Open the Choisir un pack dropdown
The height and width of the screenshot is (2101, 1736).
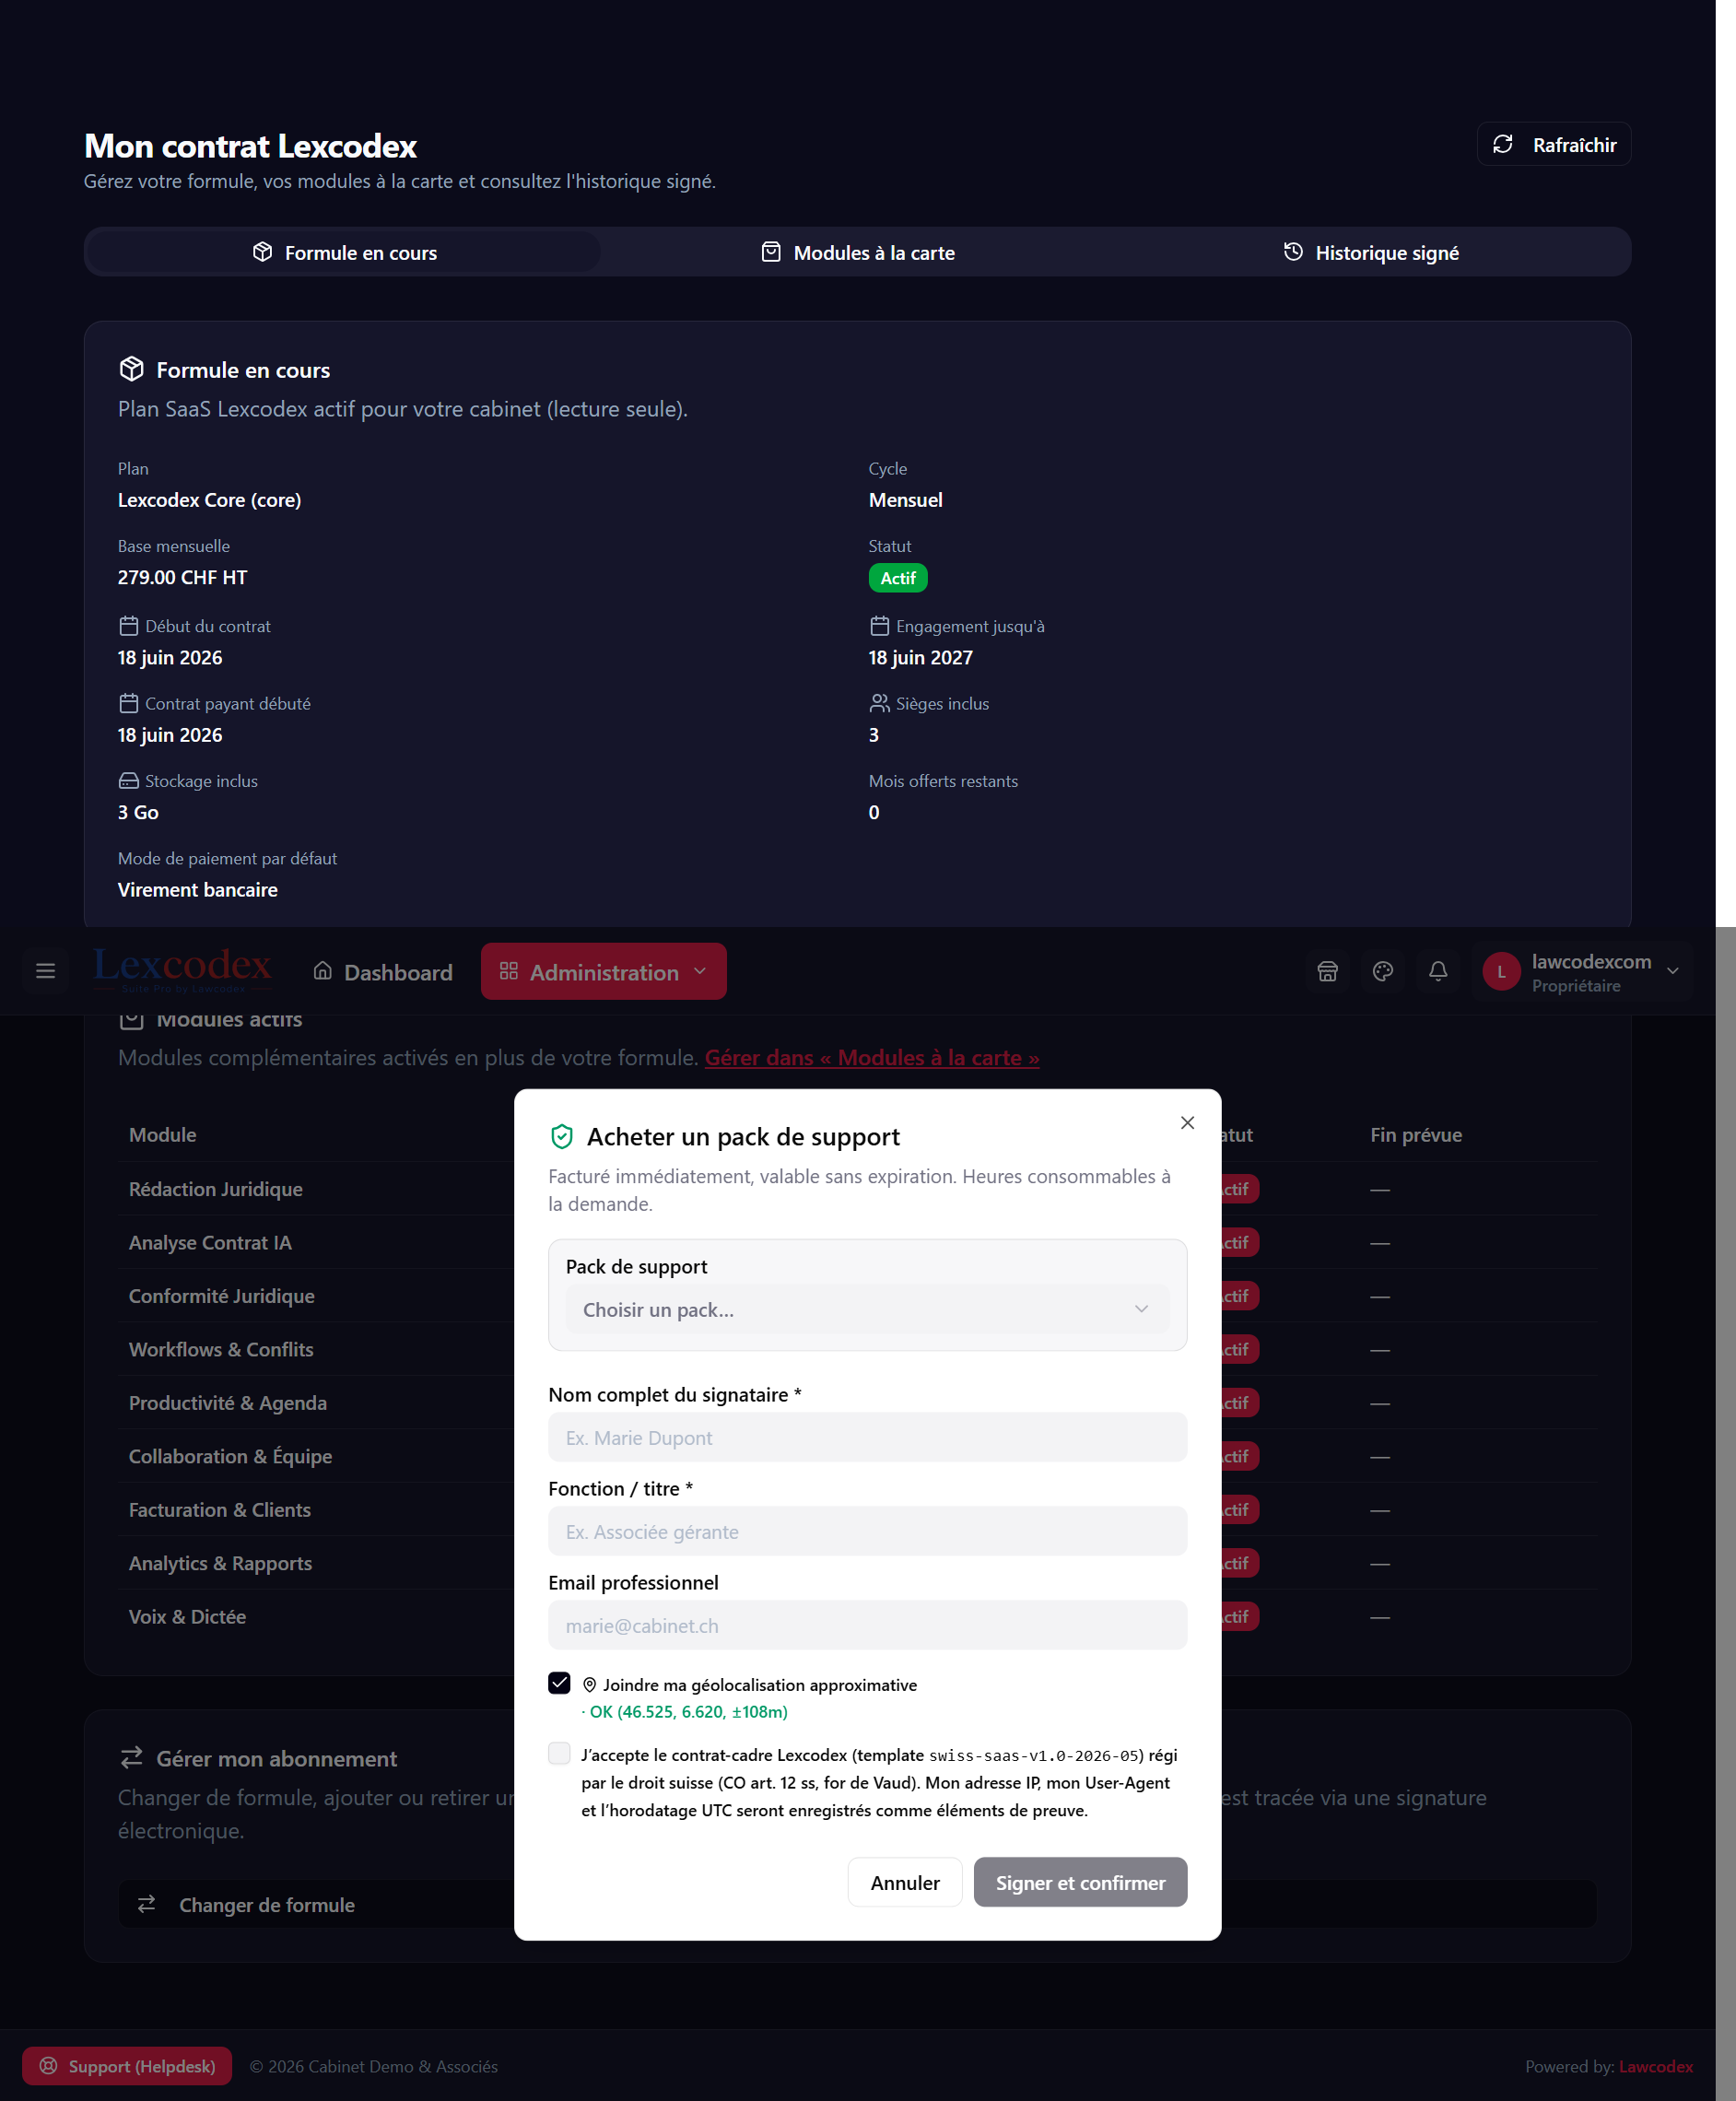point(867,1309)
